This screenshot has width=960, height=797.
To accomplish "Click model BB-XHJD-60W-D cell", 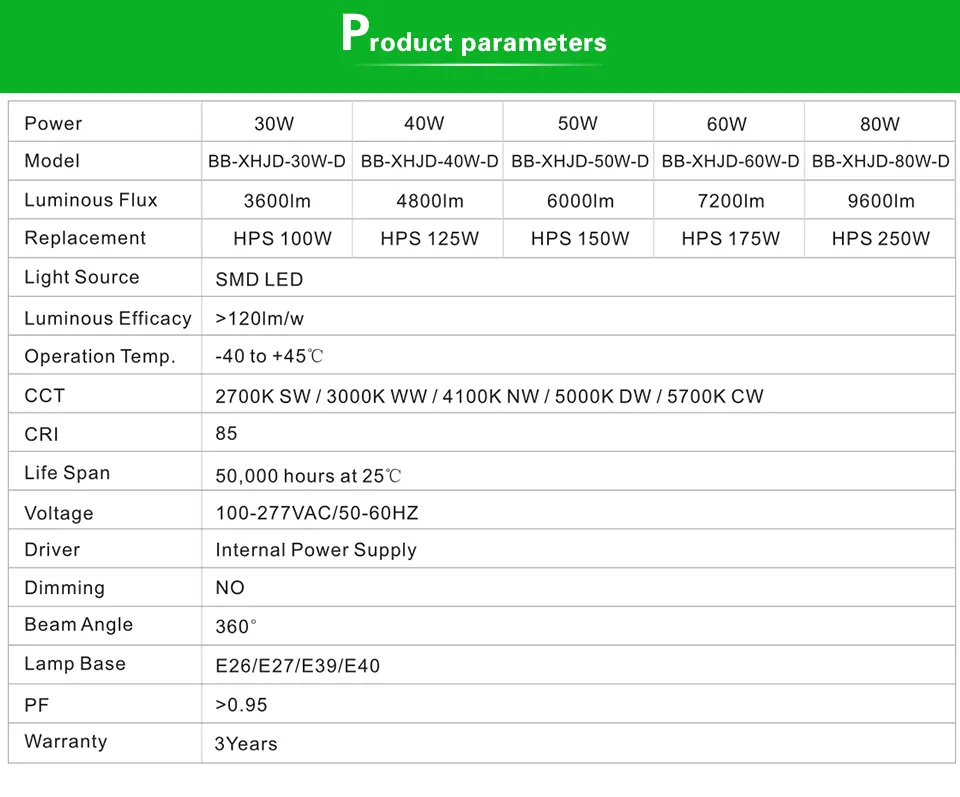I will click(730, 161).
